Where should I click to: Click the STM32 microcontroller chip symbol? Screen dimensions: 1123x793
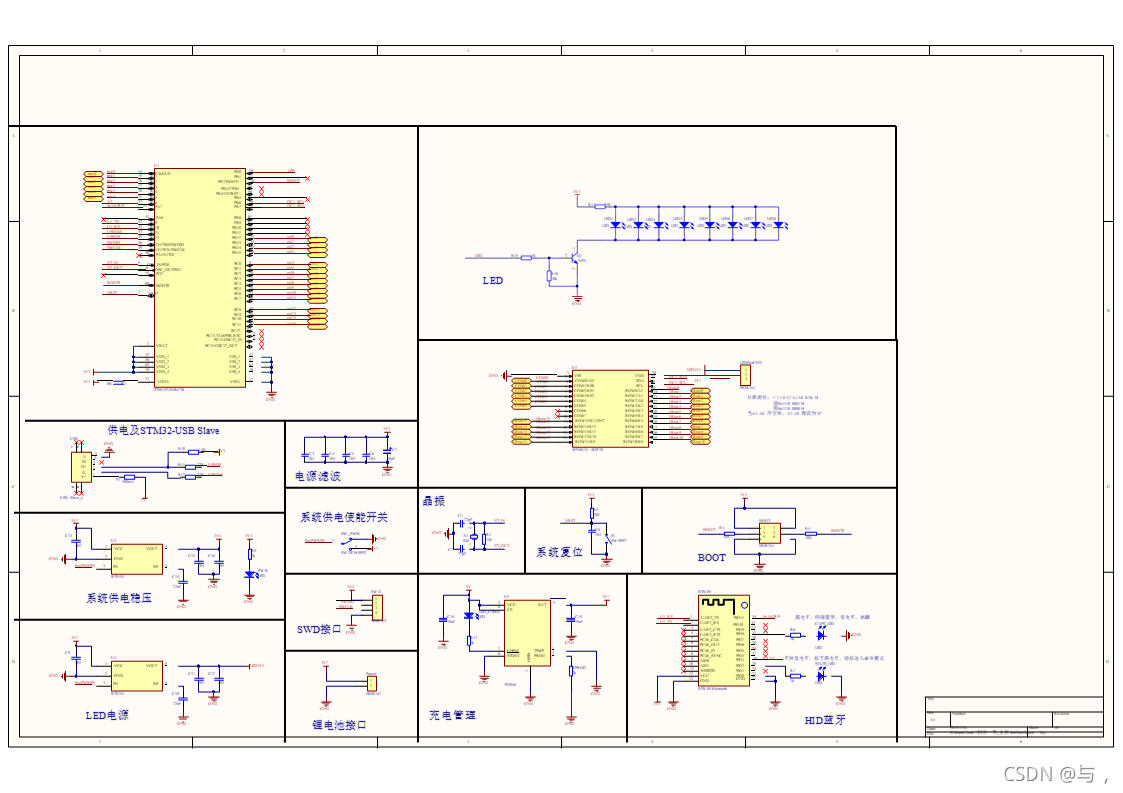(x=200, y=278)
